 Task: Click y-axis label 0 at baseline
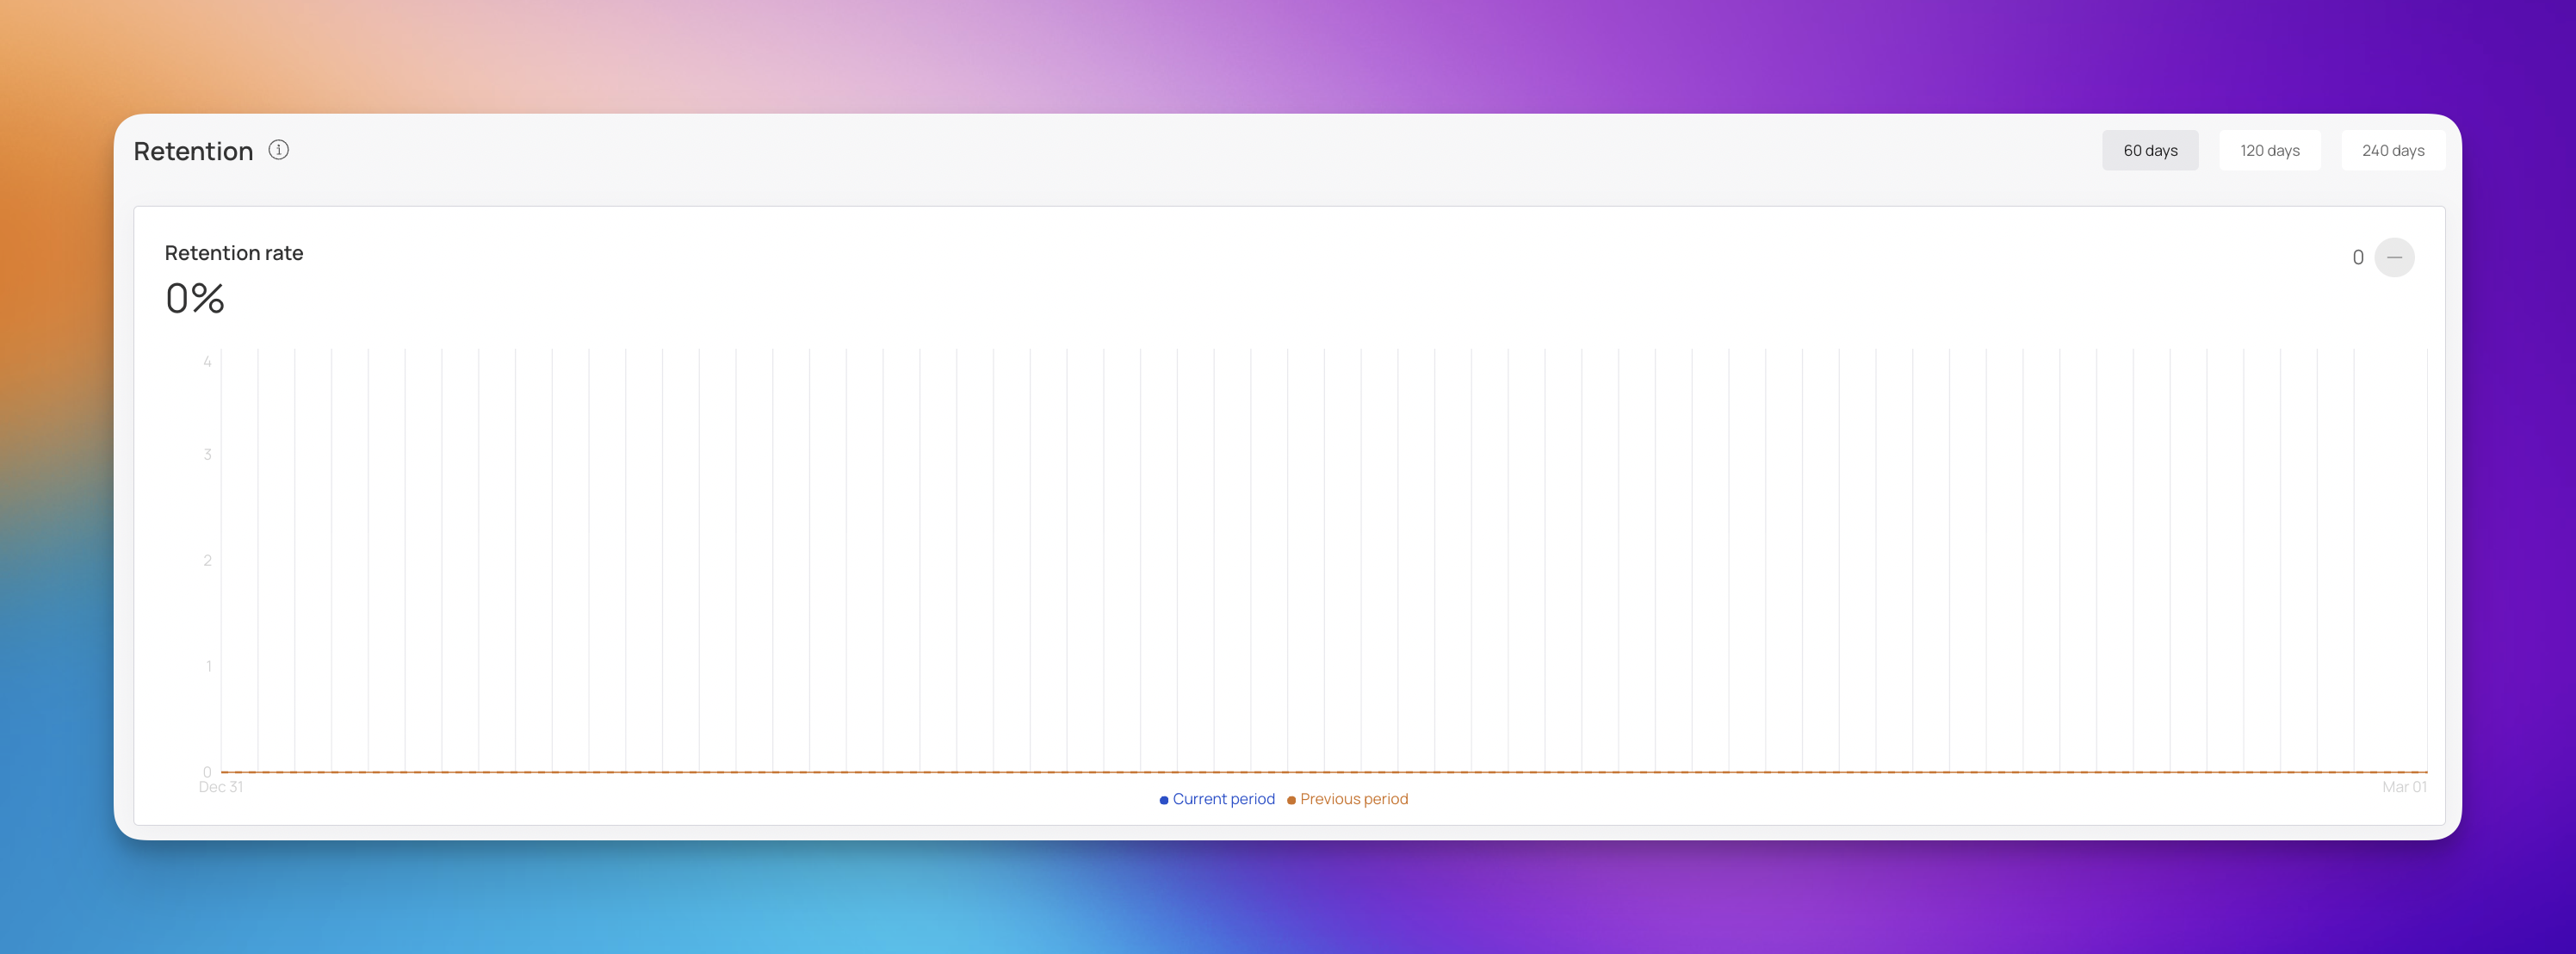207,772
